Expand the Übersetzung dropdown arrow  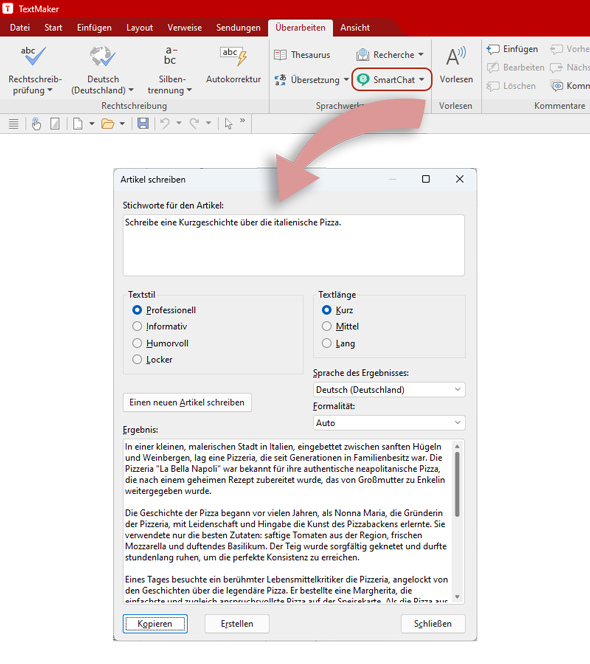coord(346,80)
